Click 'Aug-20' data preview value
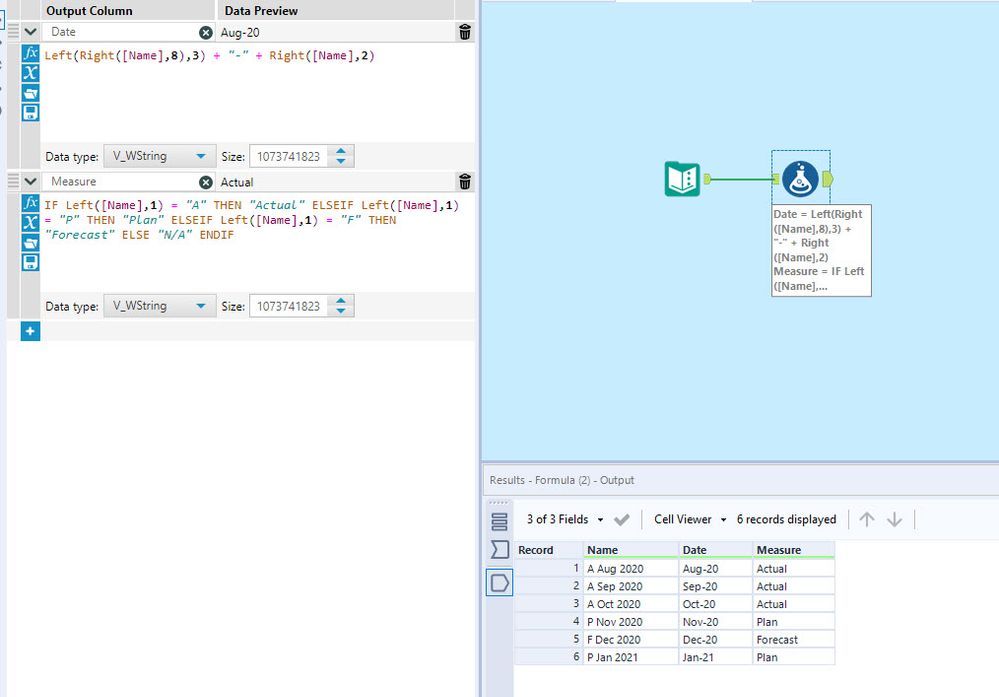 [240, 32]
